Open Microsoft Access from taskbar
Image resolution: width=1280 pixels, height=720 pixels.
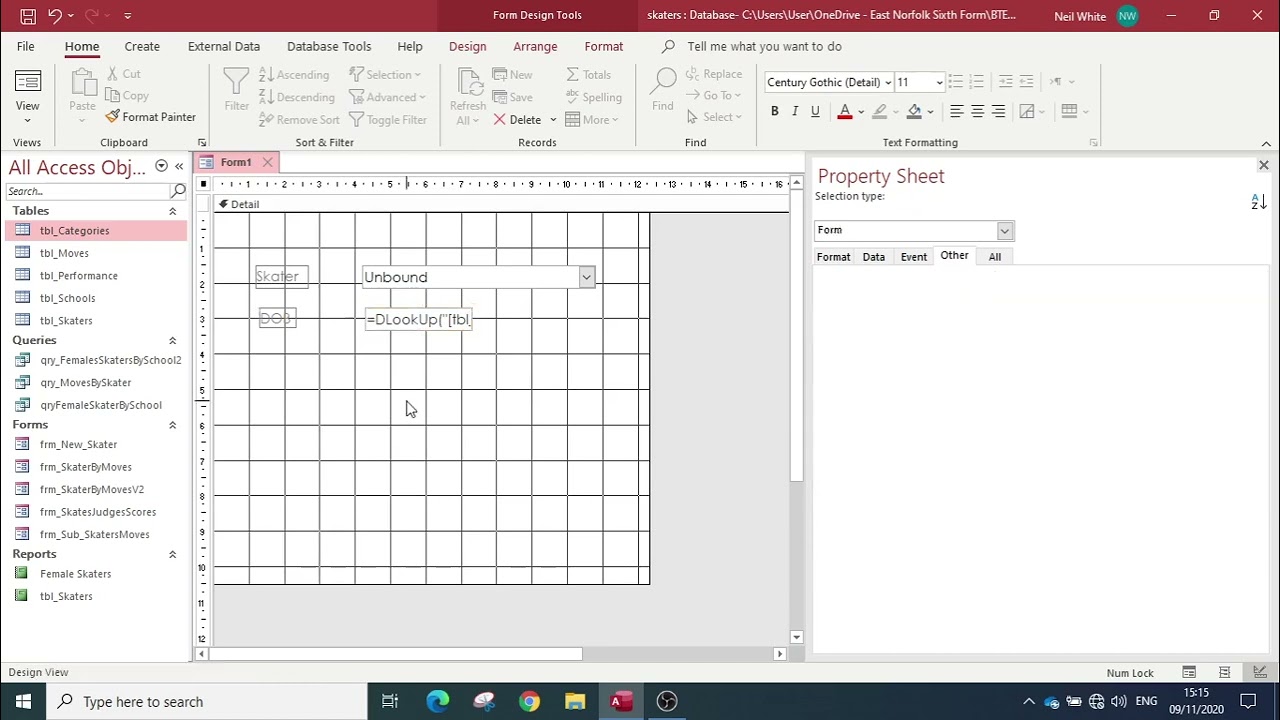[621, 701]
